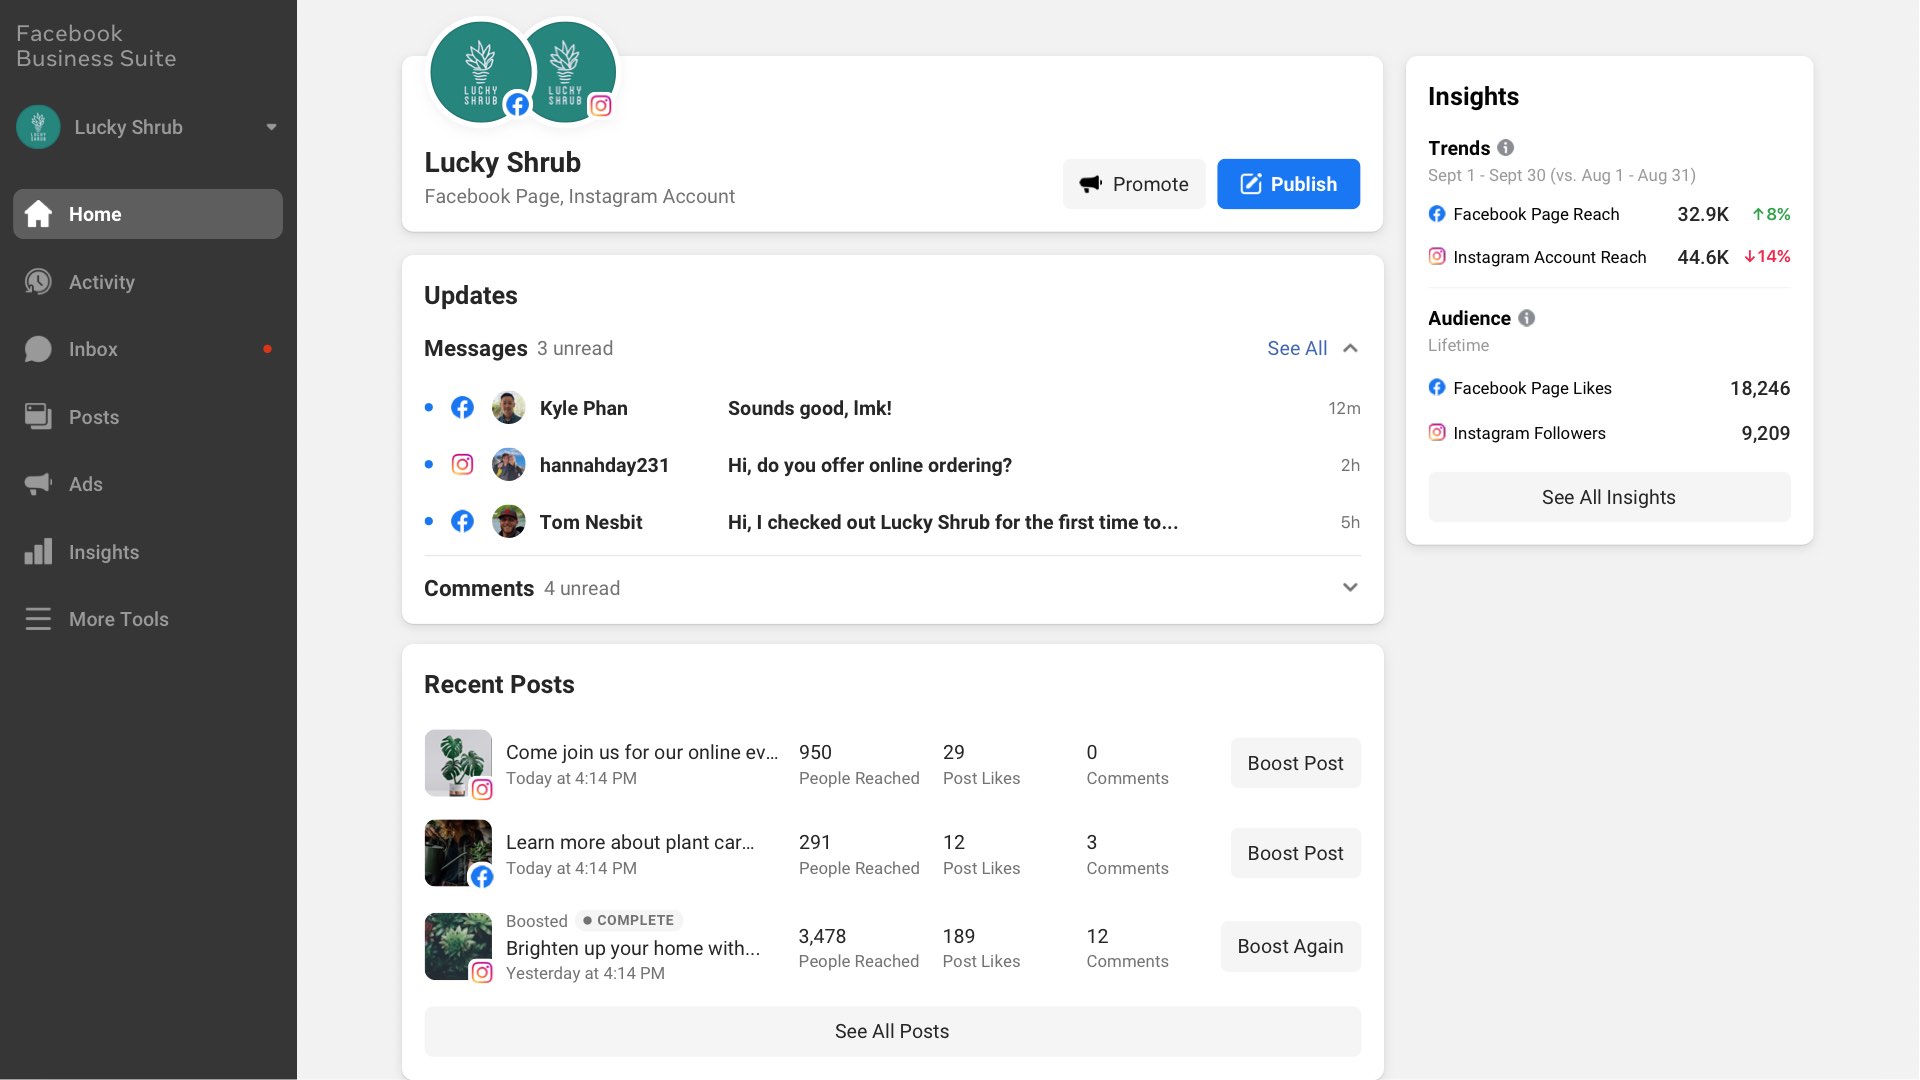1920x1080 pixels.
Task: Click 'Come join us for our online ev...' title
Action: [x=642, y=752]
